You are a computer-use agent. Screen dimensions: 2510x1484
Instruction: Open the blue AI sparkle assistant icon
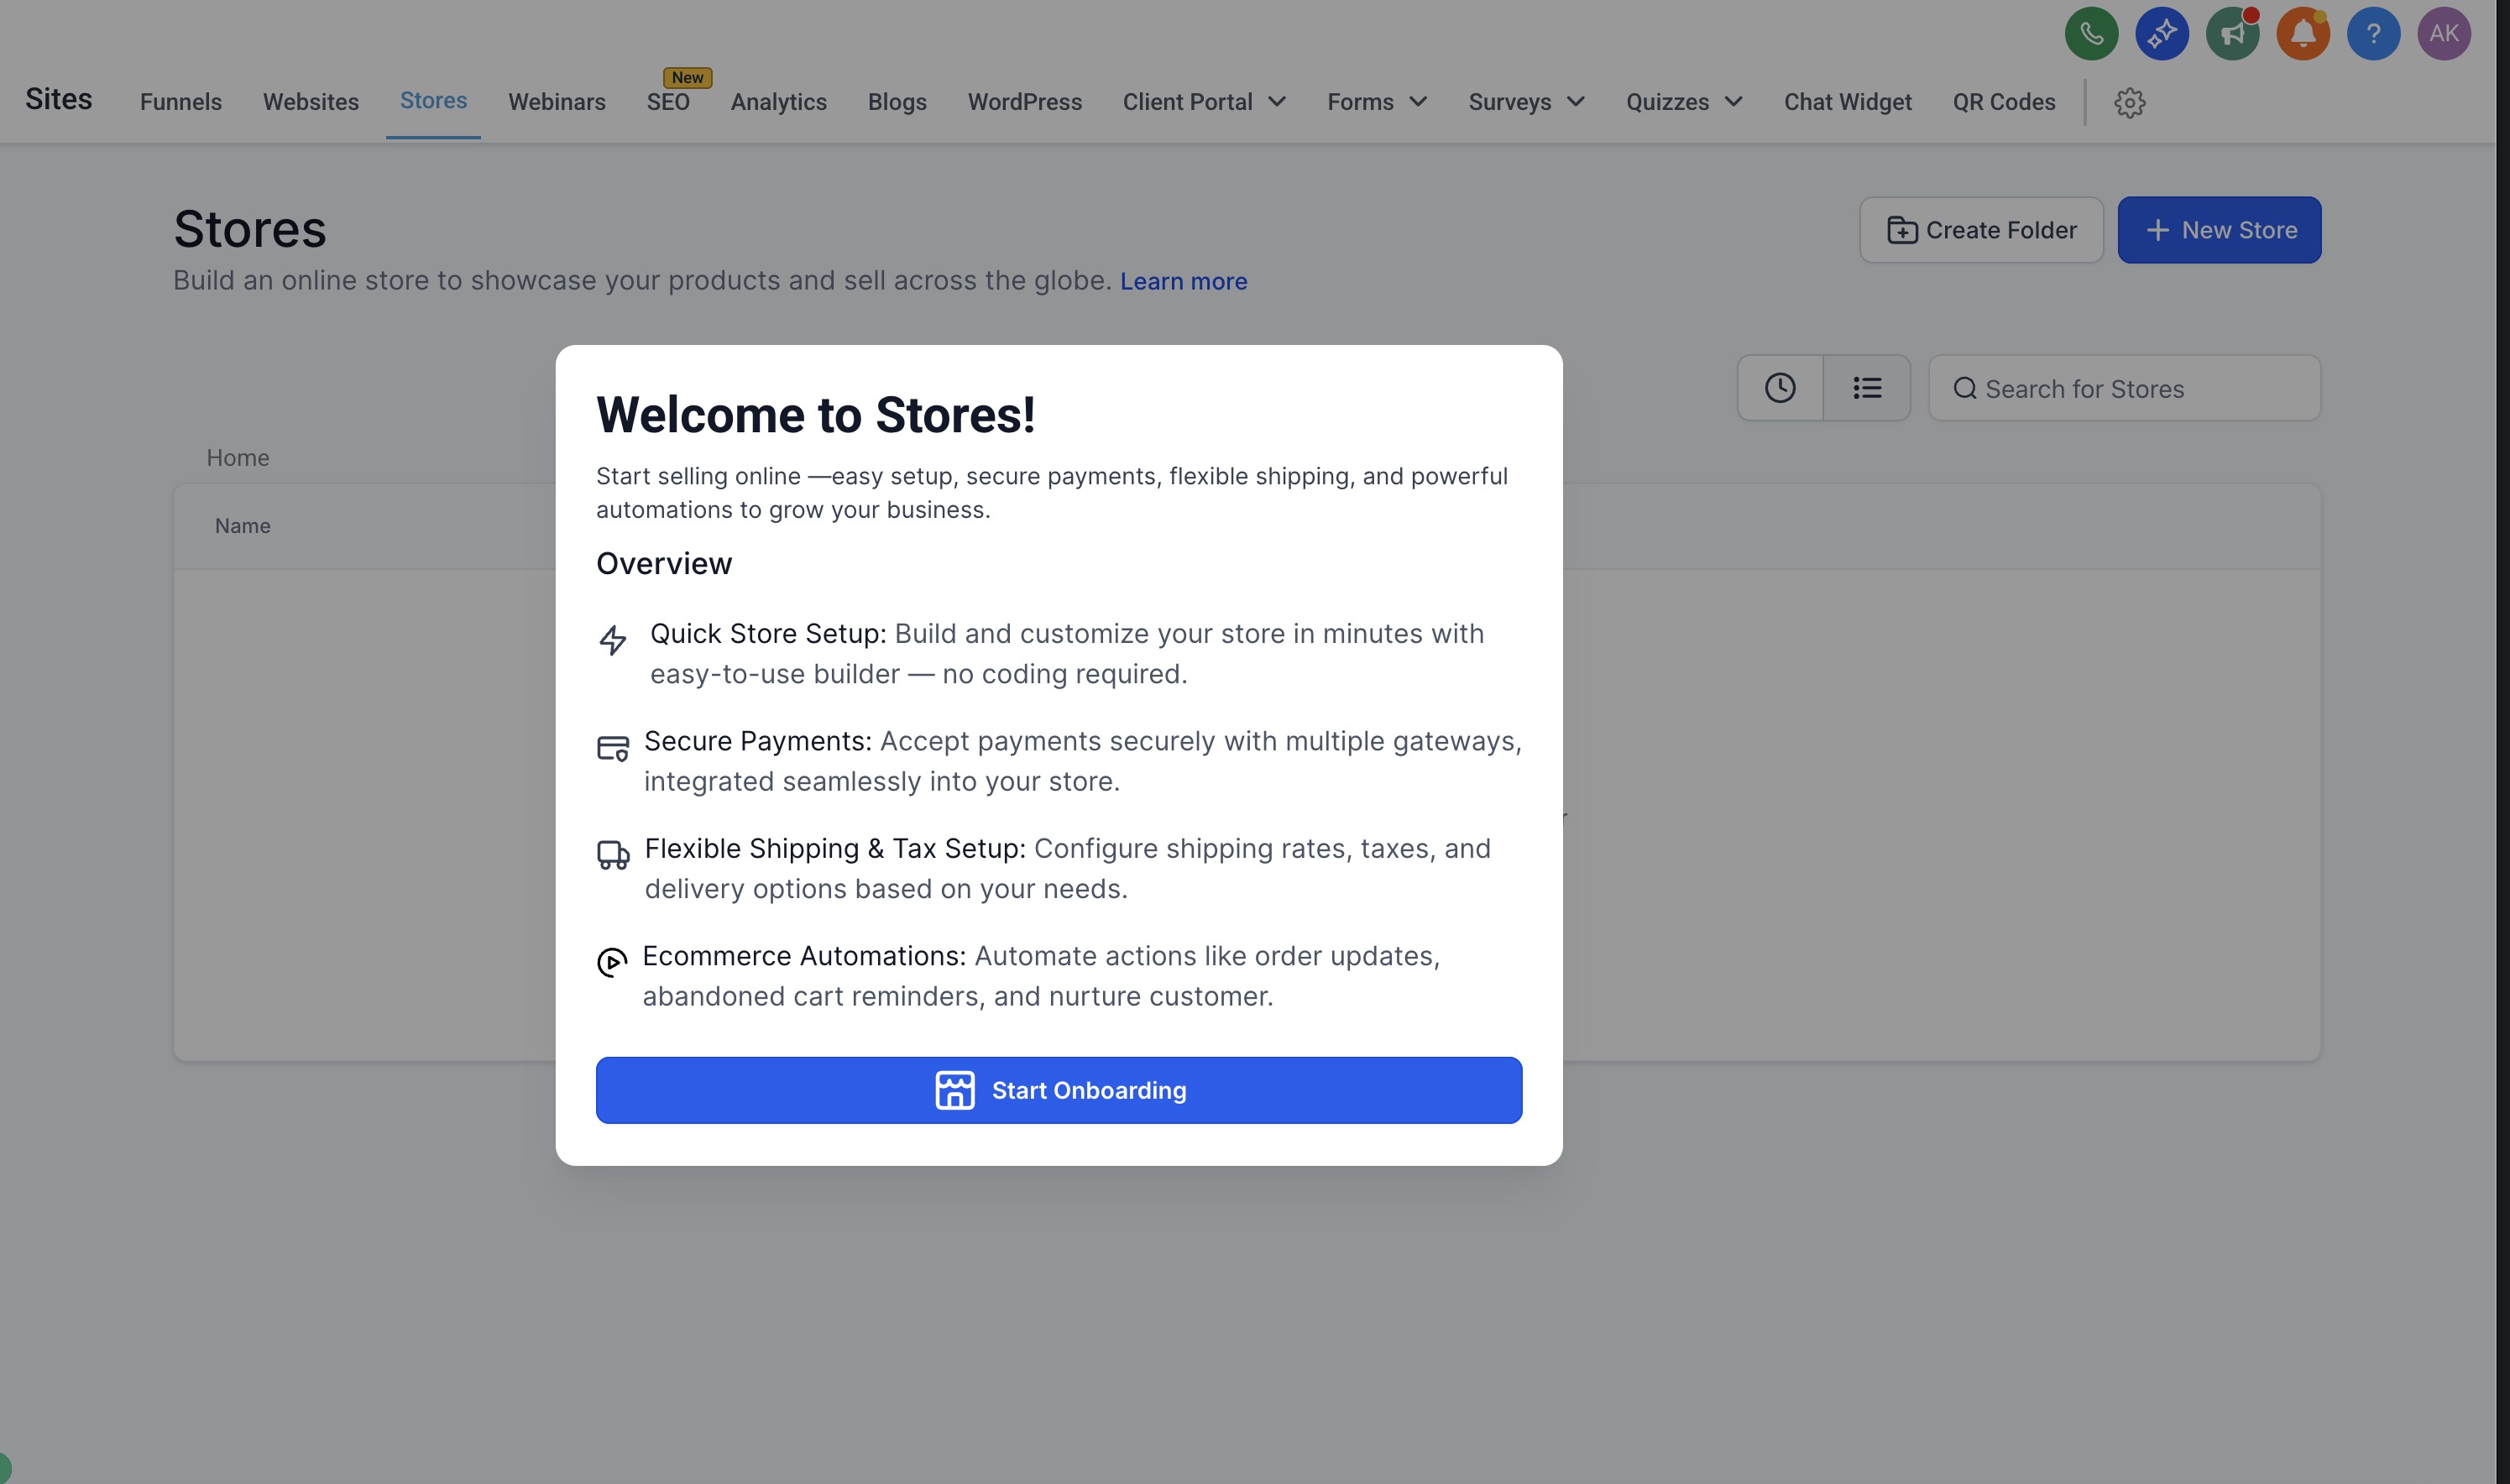pyautogui.click(x=2162, y=34)
